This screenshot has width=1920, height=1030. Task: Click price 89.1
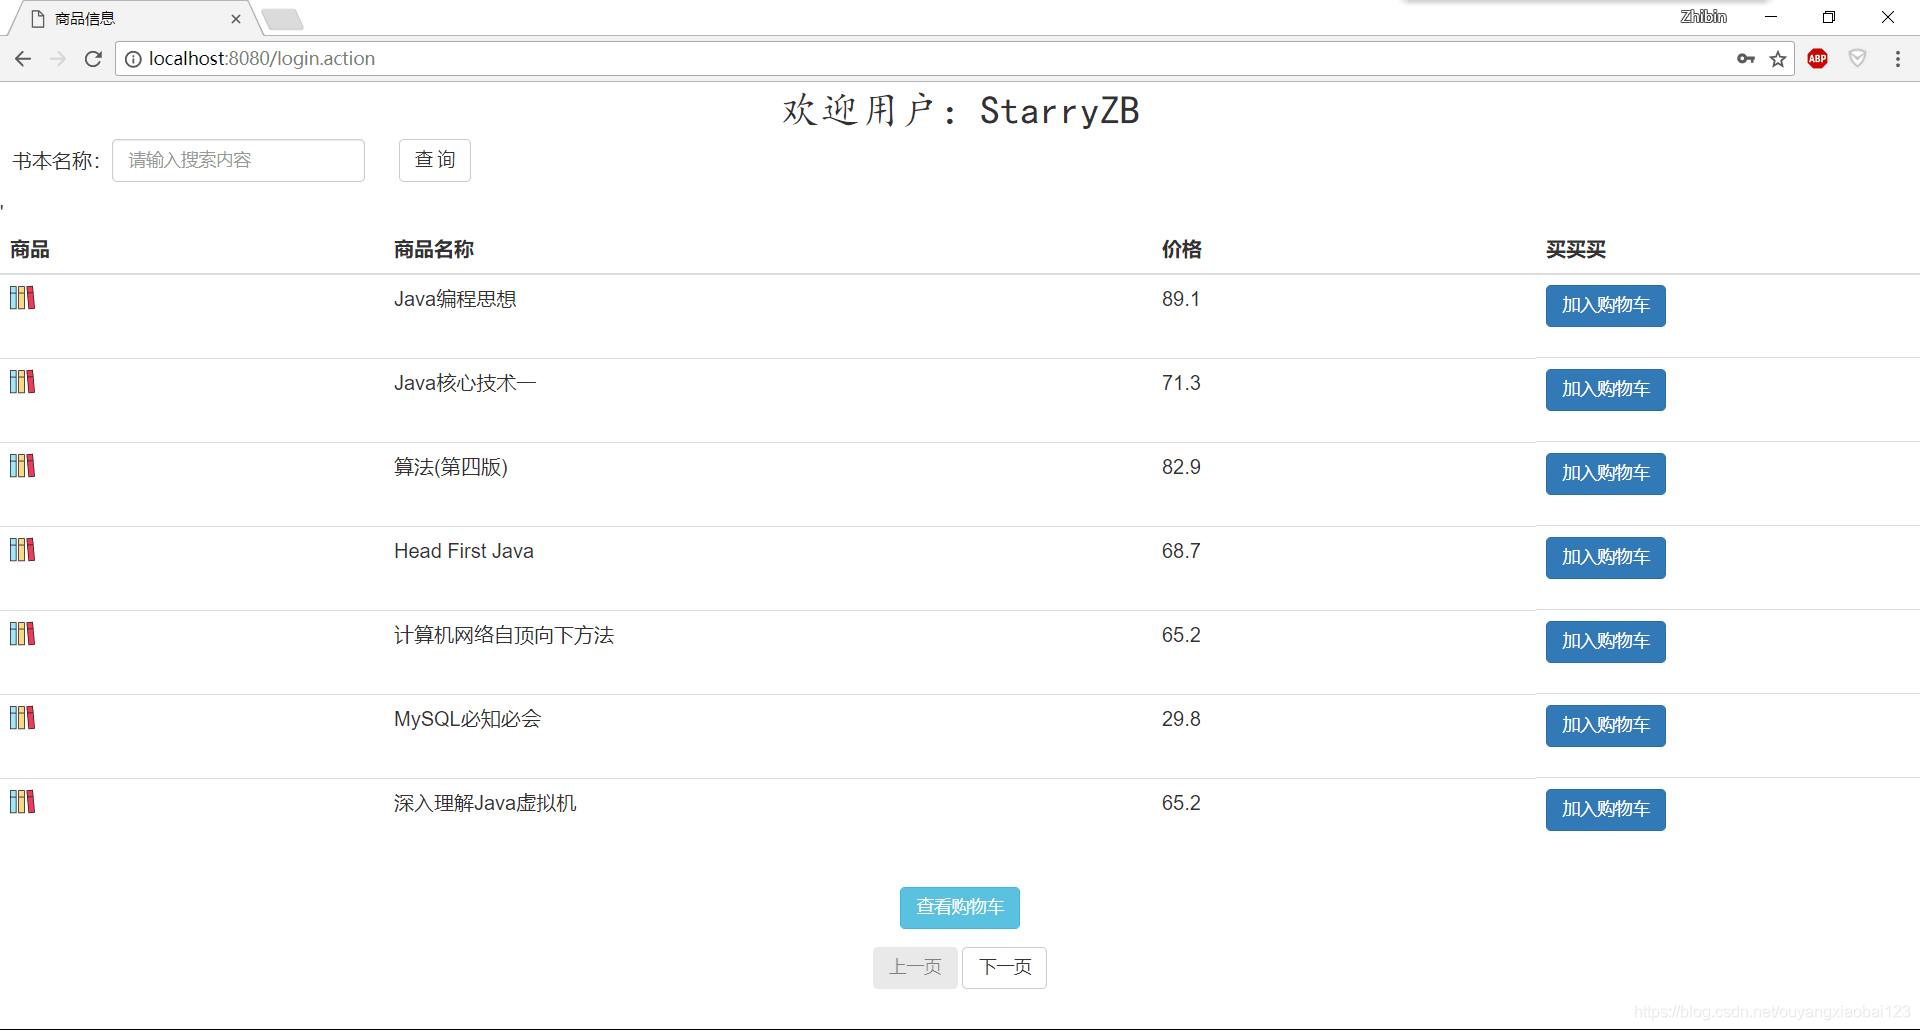pos(1181,299)
